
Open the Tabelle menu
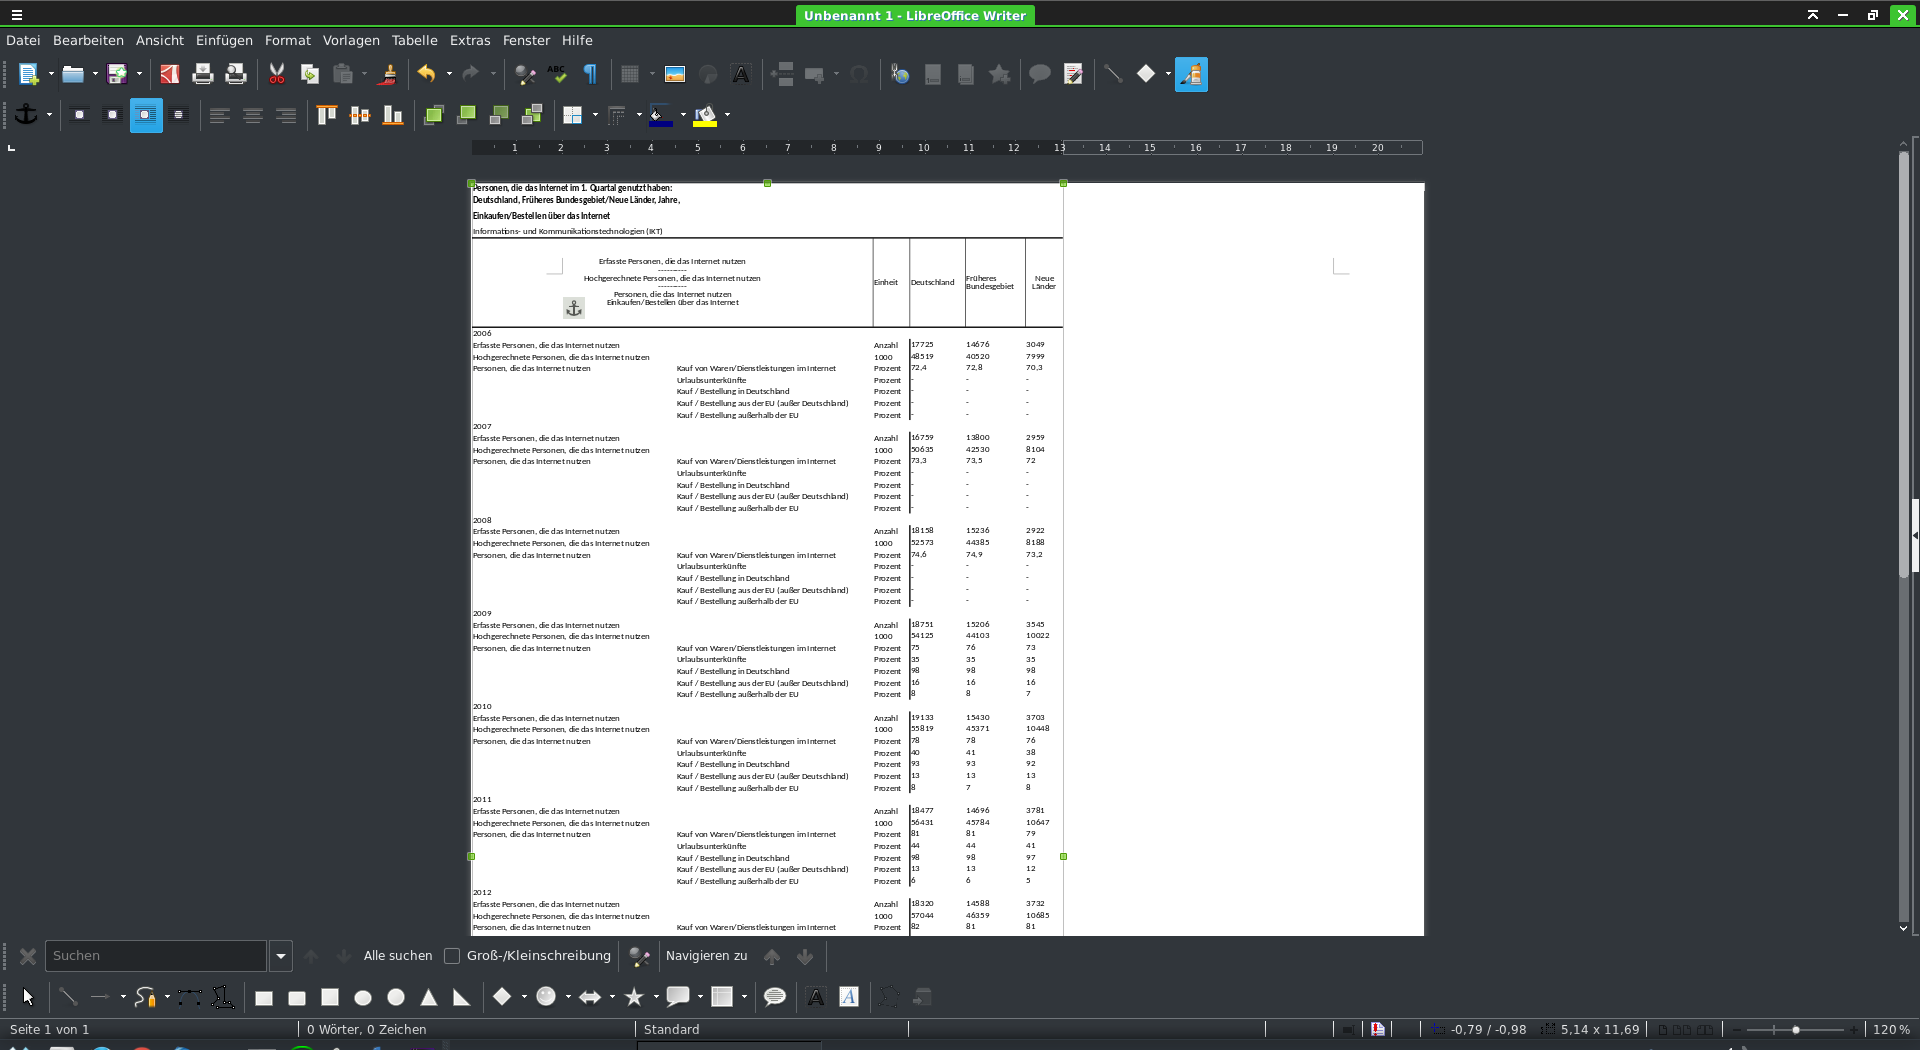(x=414, y=40)
